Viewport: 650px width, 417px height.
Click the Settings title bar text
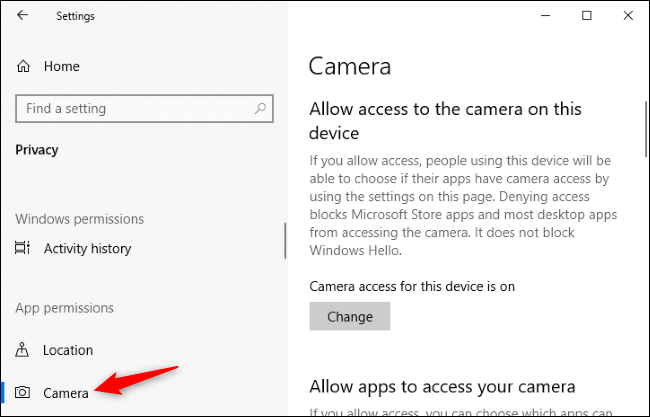tap(78, 16)
